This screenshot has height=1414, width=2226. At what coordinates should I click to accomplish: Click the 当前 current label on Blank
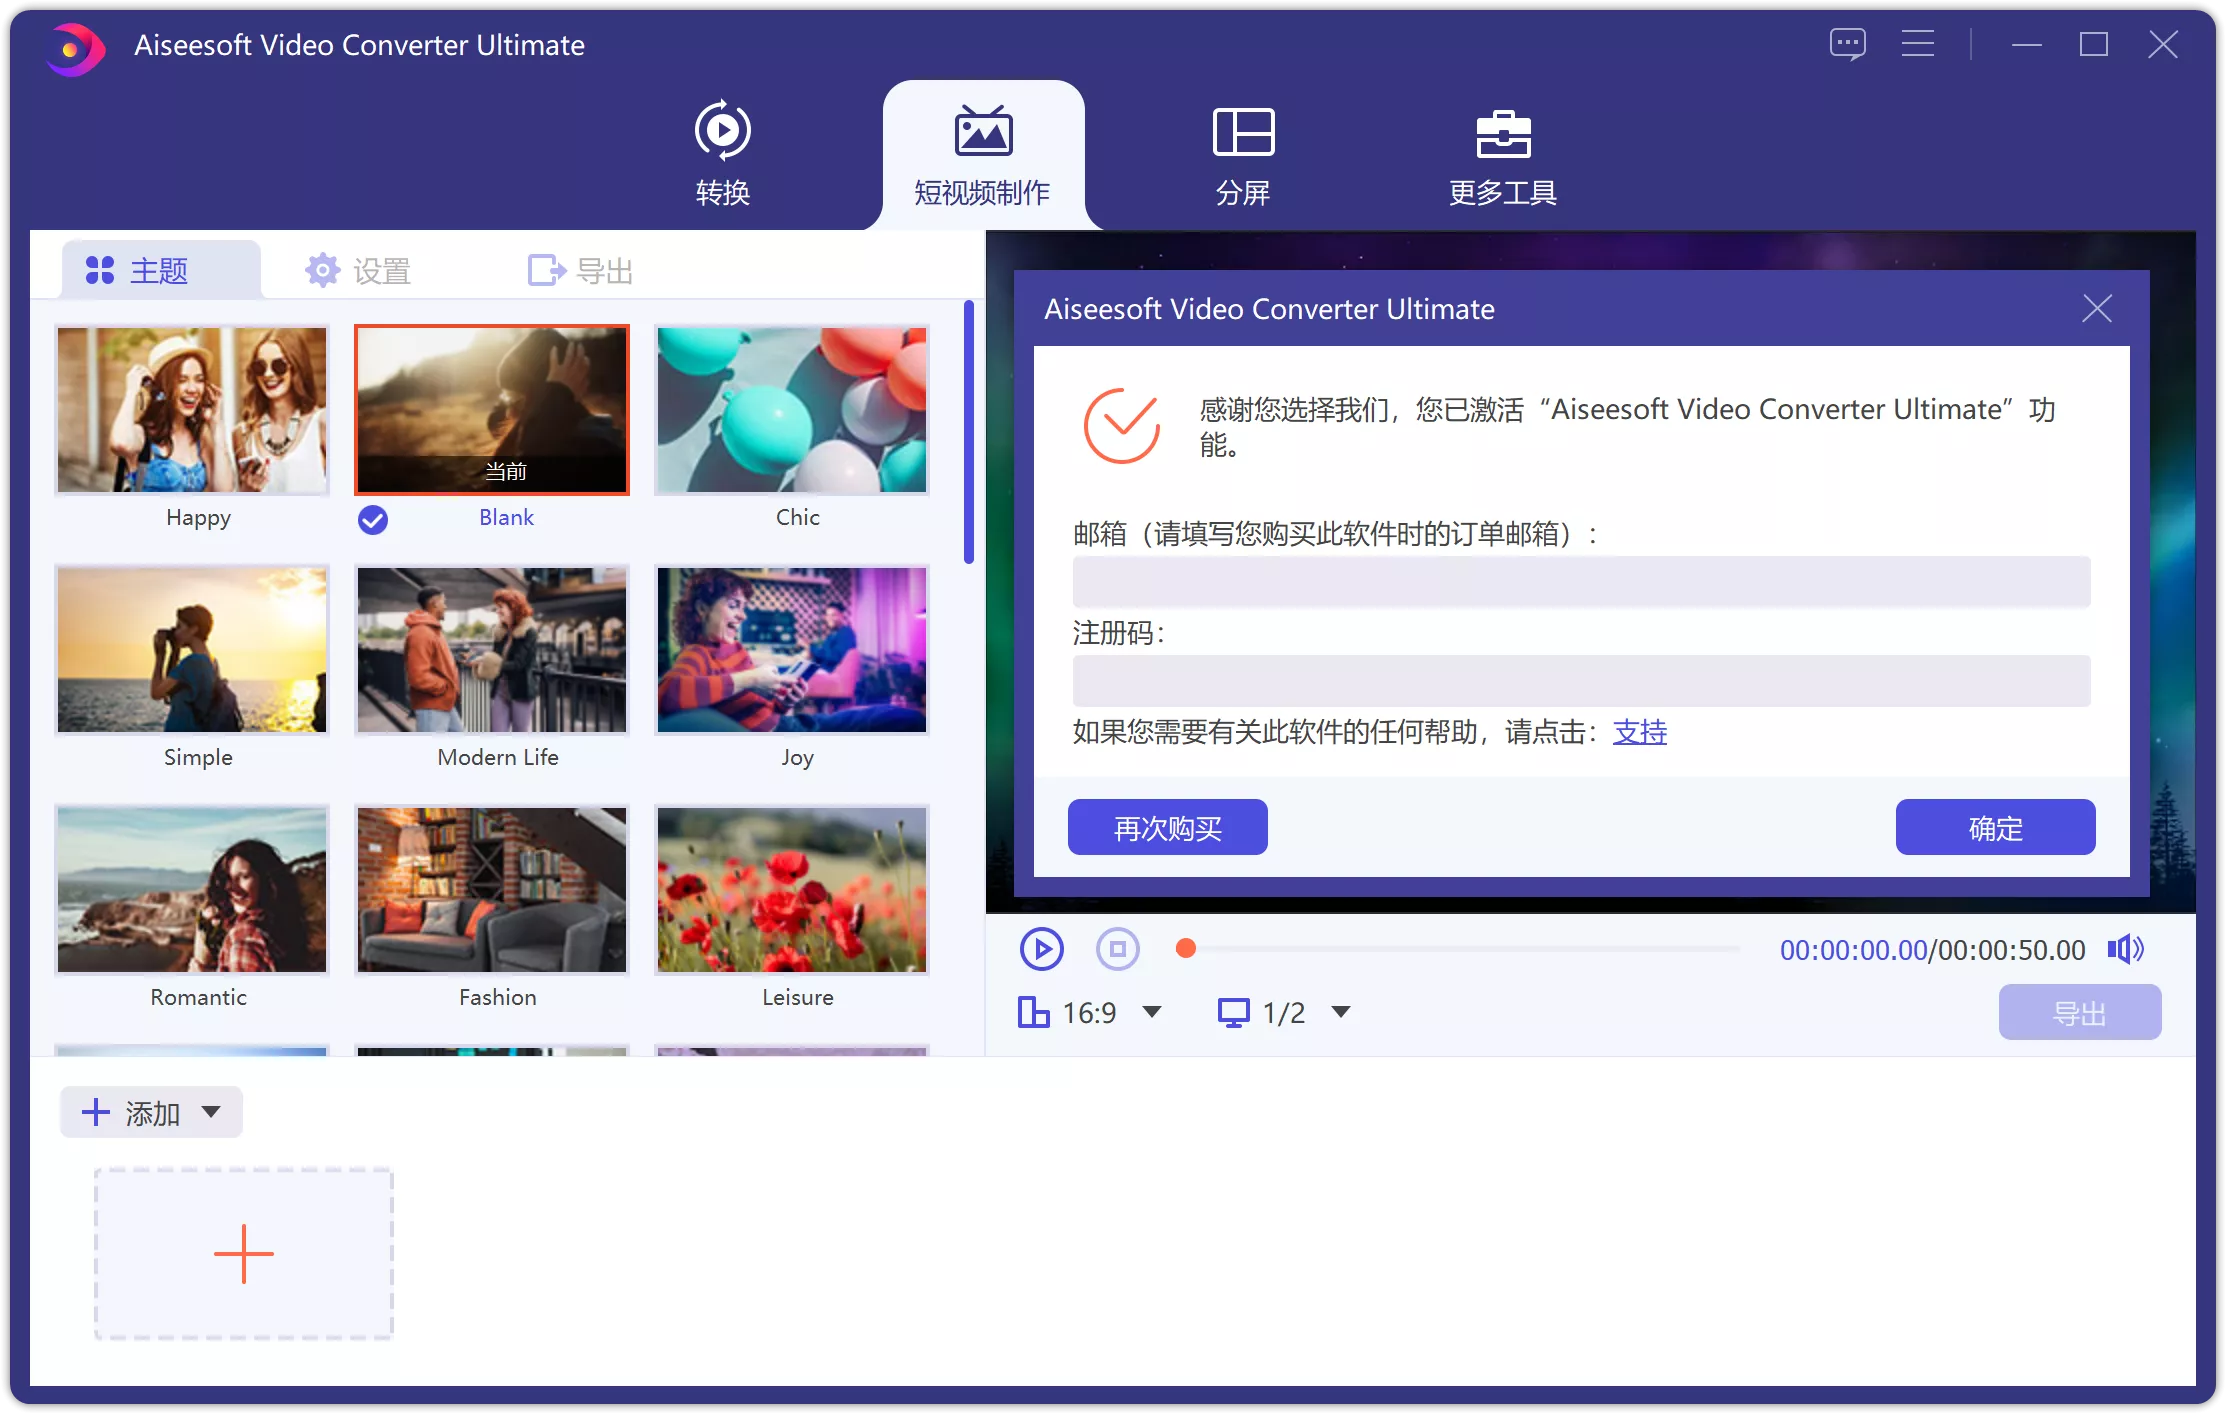pos(506,470)
